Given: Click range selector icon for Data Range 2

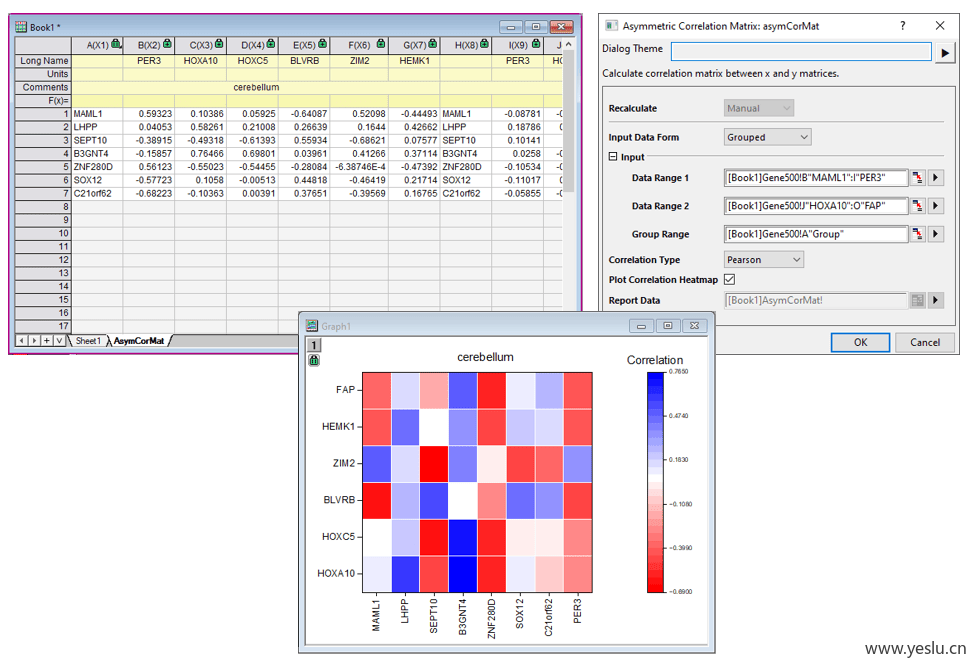Looking at the screenshot, I should (917, 206).
